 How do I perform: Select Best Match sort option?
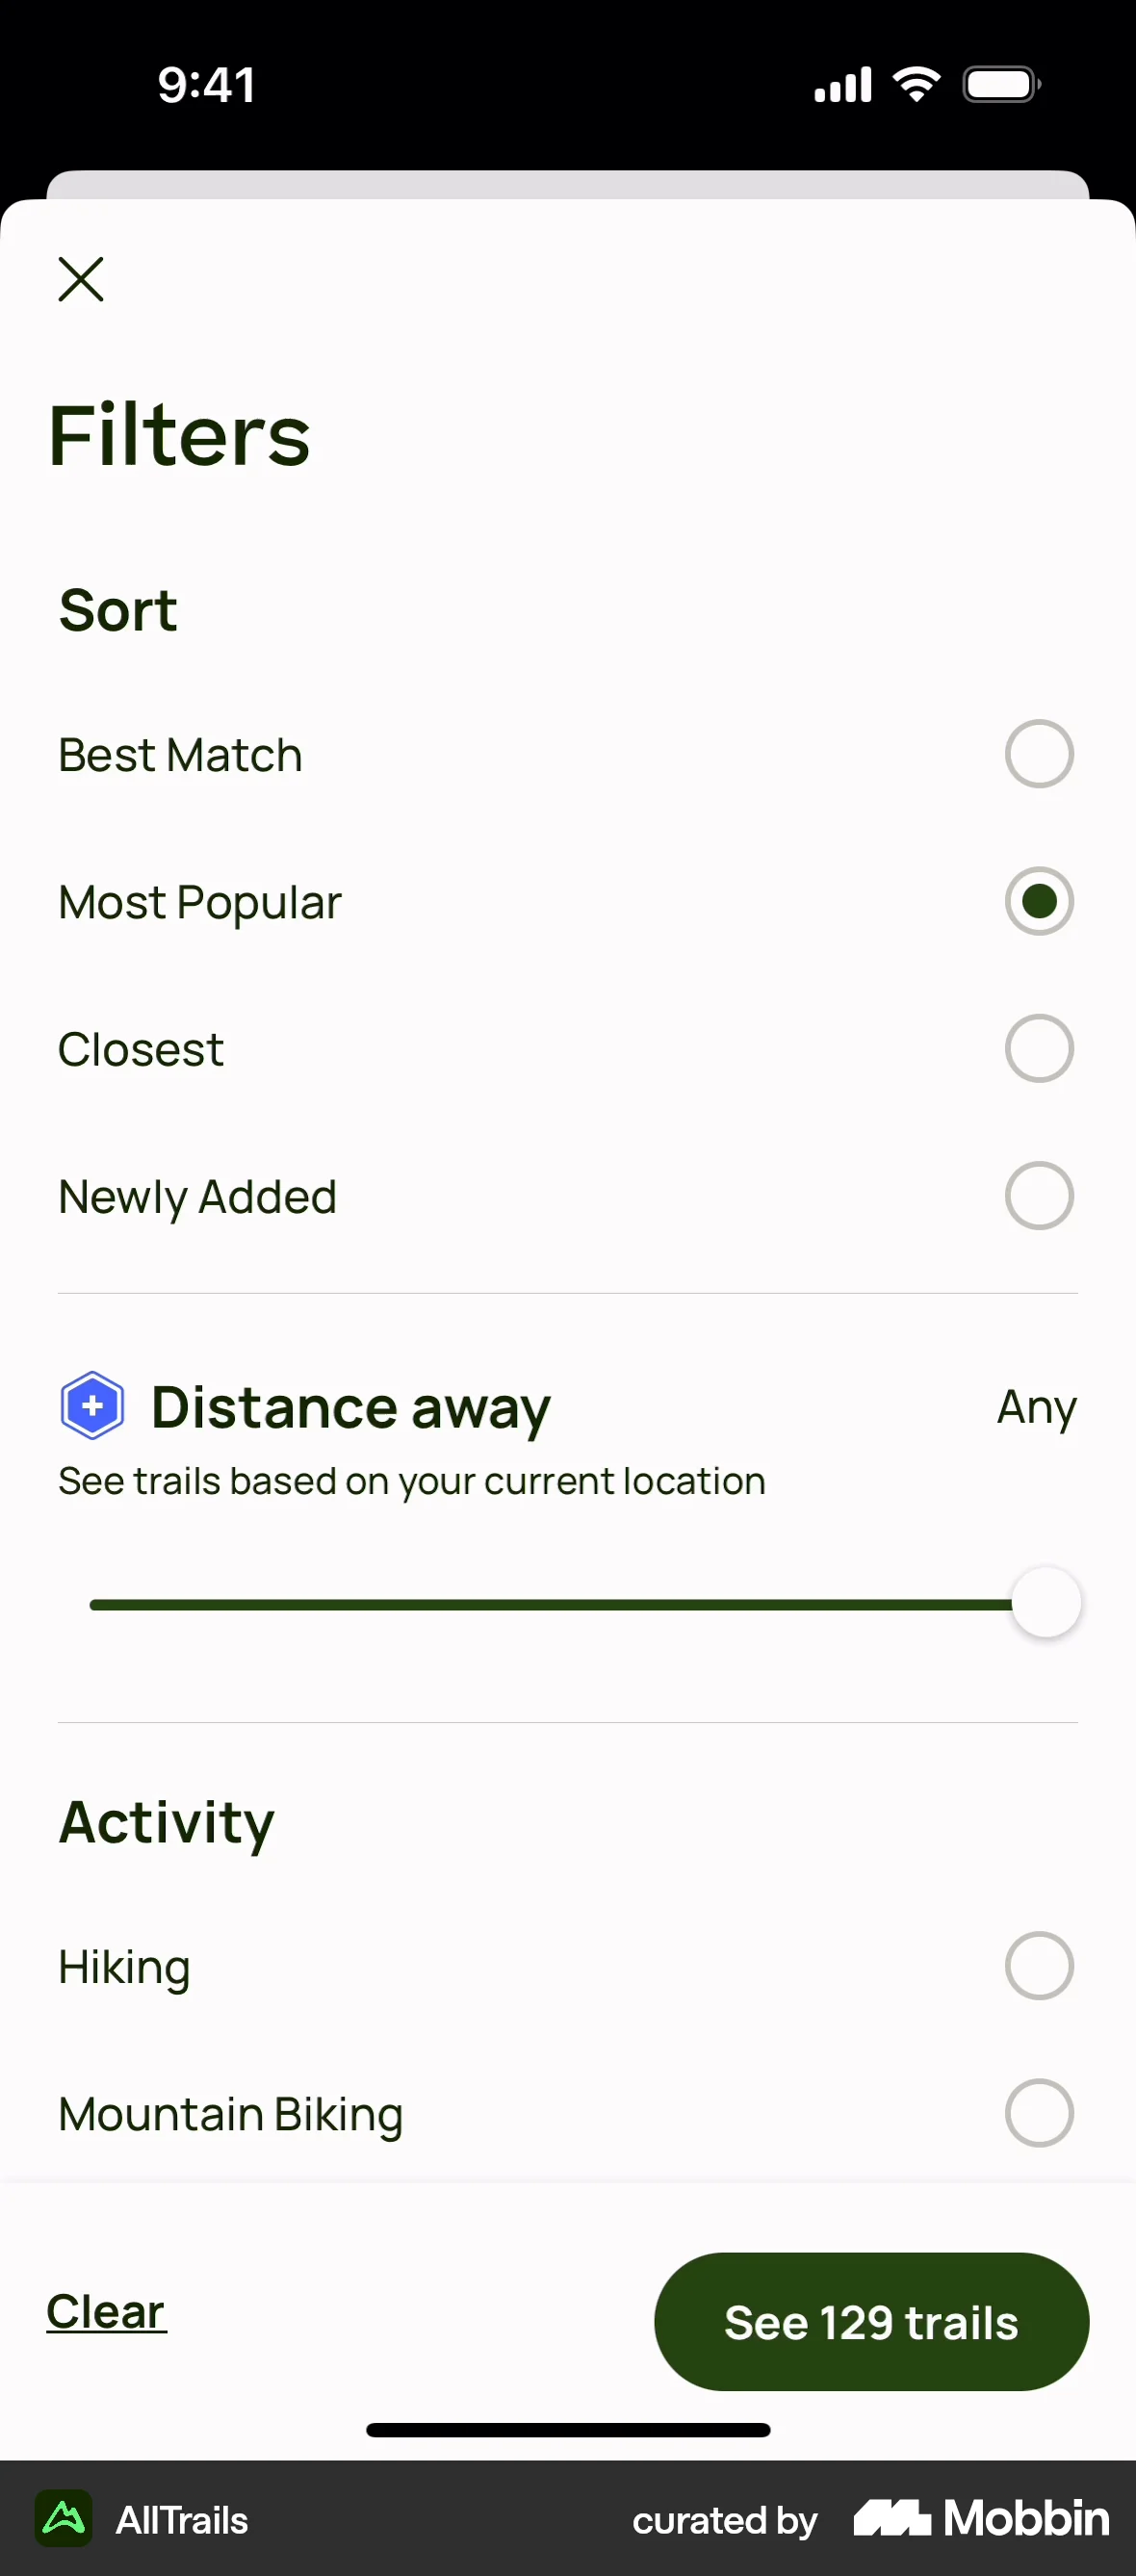coord(1038,754)
